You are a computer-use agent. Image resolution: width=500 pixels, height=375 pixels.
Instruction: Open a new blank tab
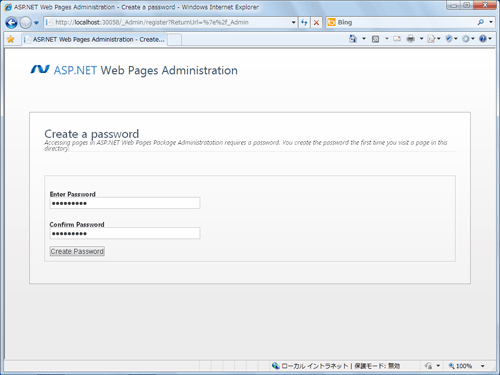tap(174, 39)
